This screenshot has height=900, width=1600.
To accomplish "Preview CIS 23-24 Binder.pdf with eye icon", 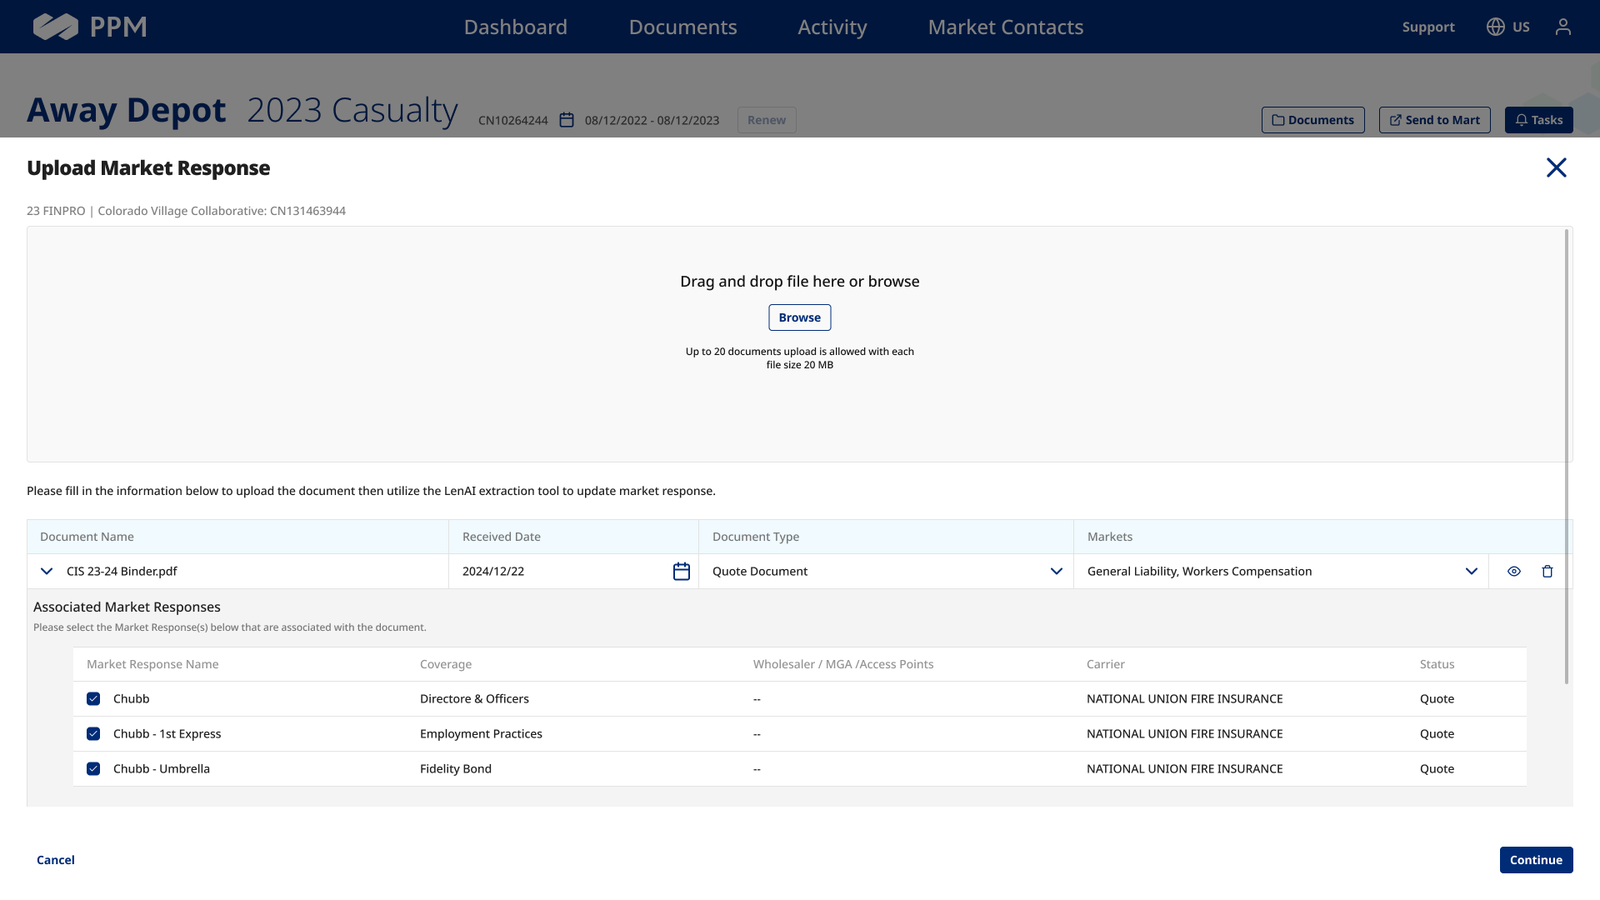I will [1514, 571].
